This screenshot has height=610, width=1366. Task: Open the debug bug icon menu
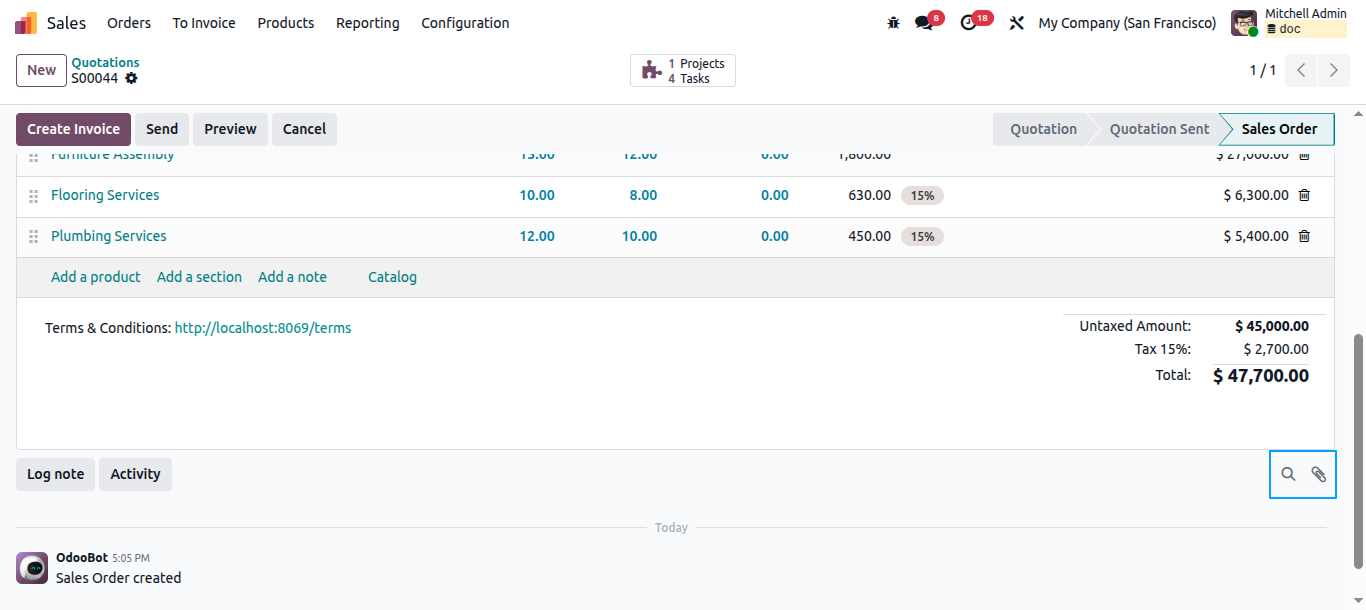point(893,23)
